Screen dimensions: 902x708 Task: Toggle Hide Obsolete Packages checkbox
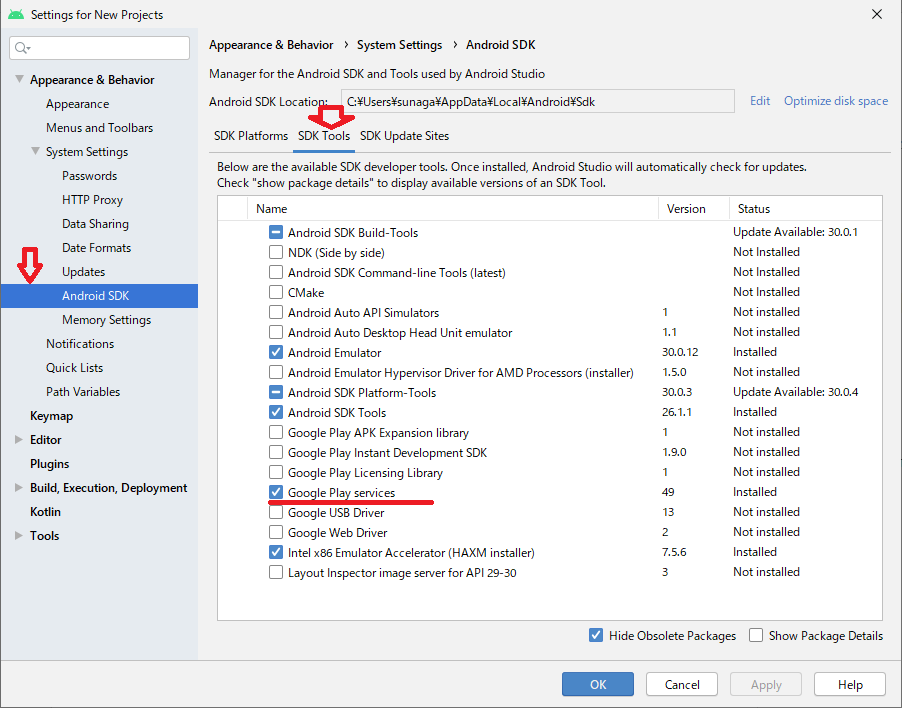[x=596, y=636]
